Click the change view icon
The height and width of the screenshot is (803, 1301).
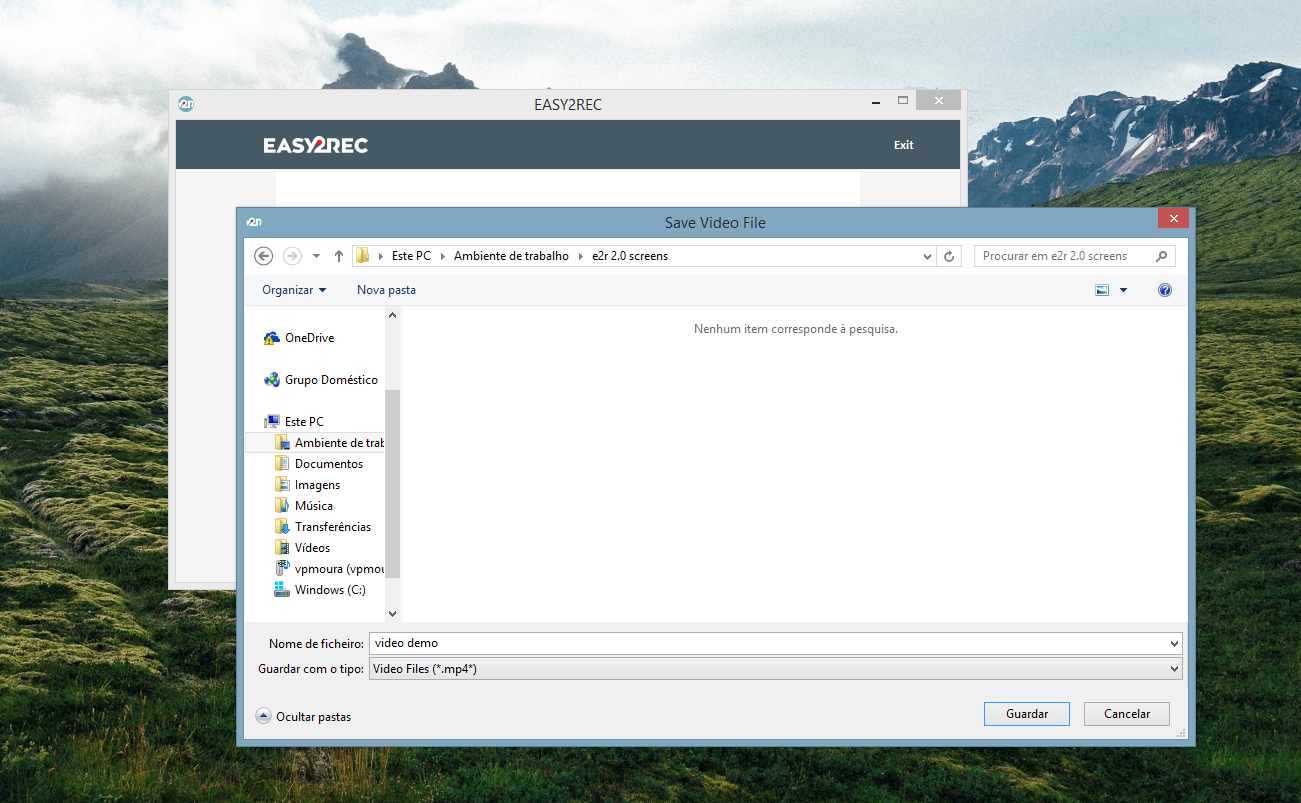pos(1102,290)
